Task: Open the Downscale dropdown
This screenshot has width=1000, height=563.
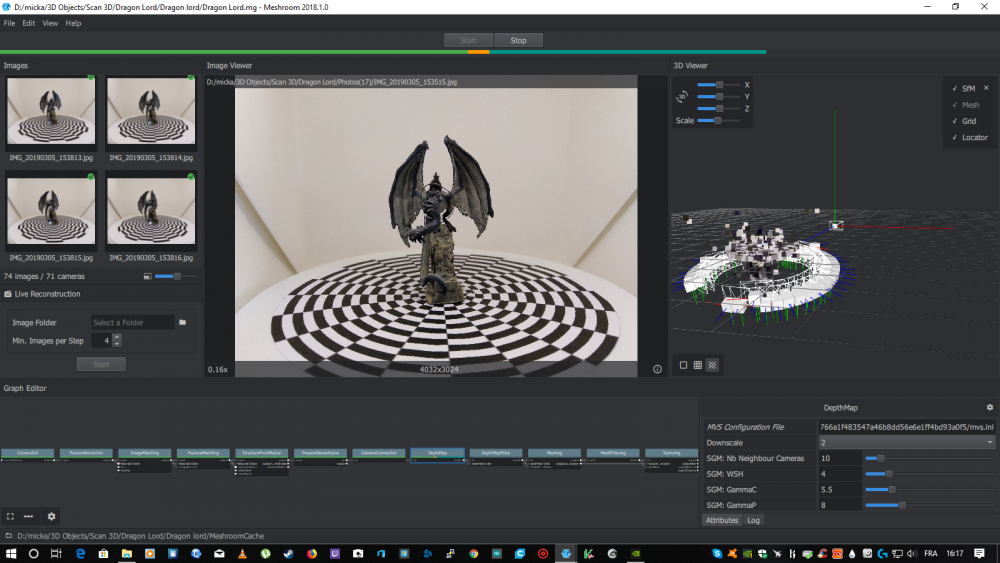Action: click(x=906, y=442)
